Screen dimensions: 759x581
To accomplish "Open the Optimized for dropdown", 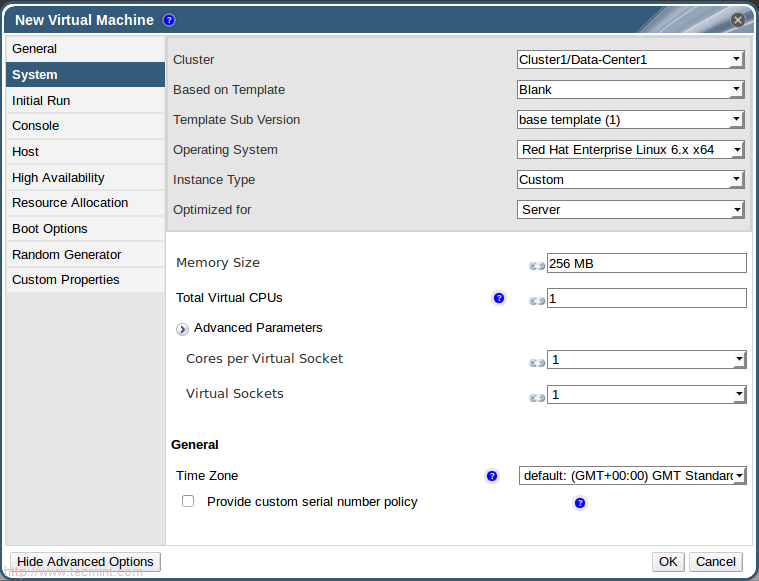I will coord(631,210).
